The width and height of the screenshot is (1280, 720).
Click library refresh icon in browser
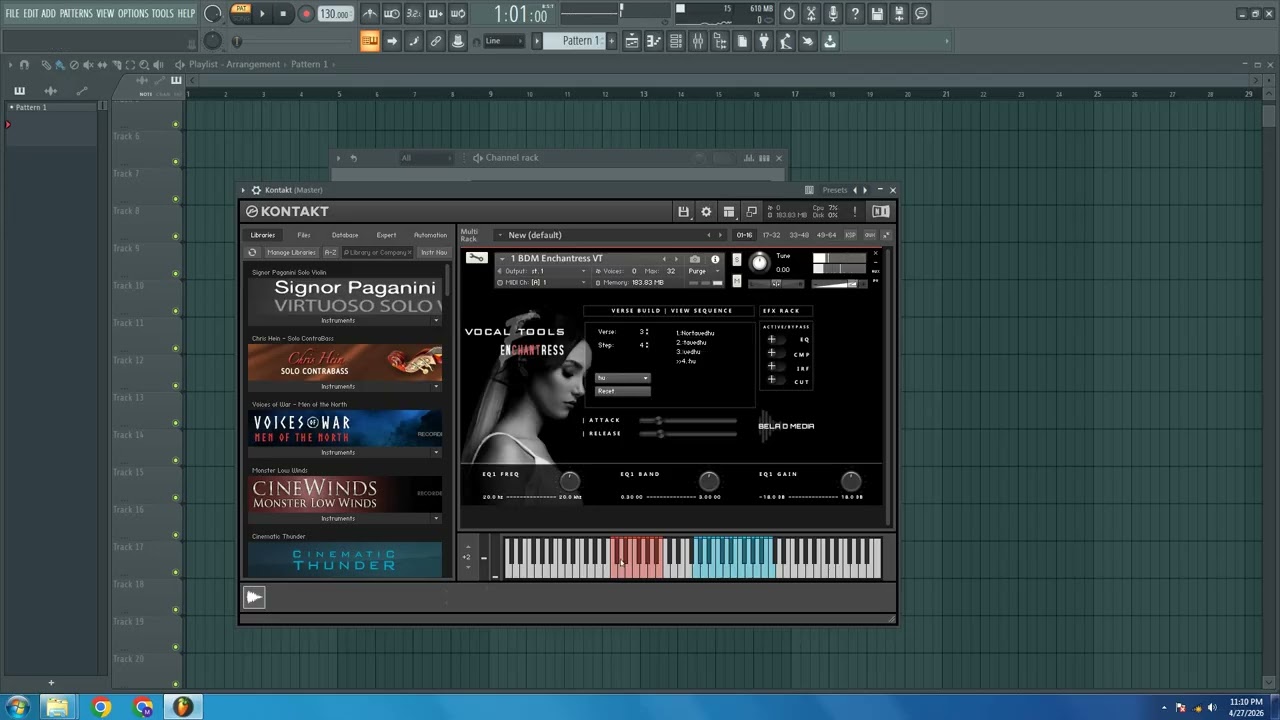252,253
